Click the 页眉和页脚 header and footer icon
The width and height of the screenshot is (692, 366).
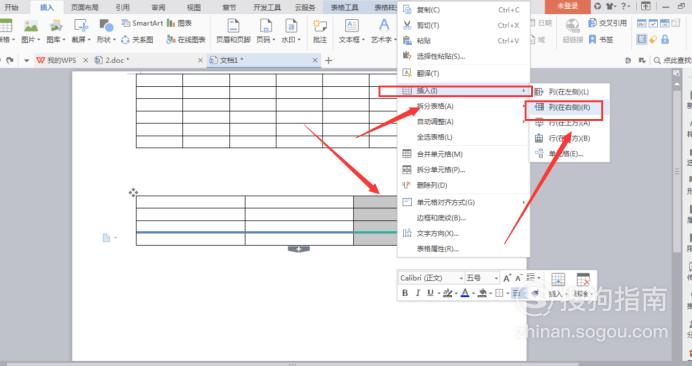pos(233,26)
